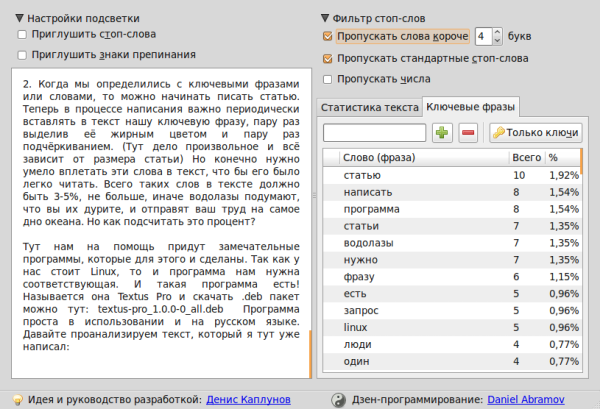Viewport: 600px width, 409px height.
Task: Click the red minus remove-phrase icon
Action: click(x=468, y=133)
